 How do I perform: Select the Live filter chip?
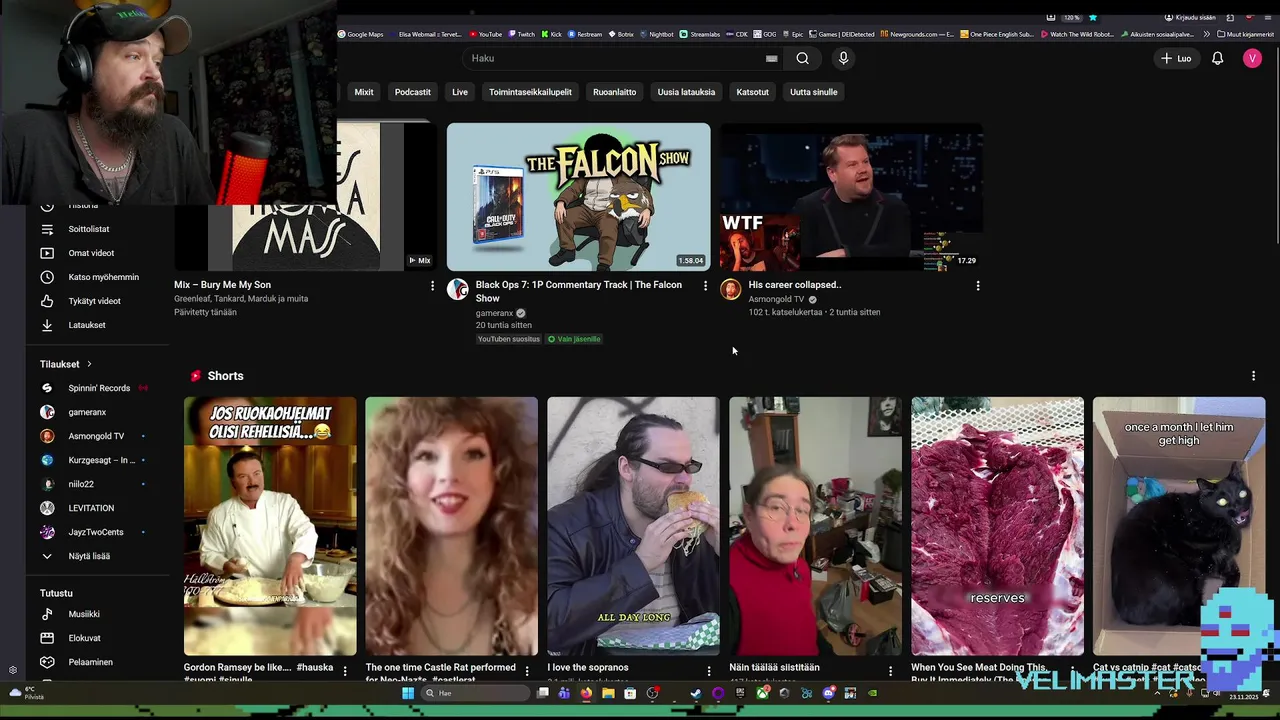pyautogui.click(x=460, y=92)
